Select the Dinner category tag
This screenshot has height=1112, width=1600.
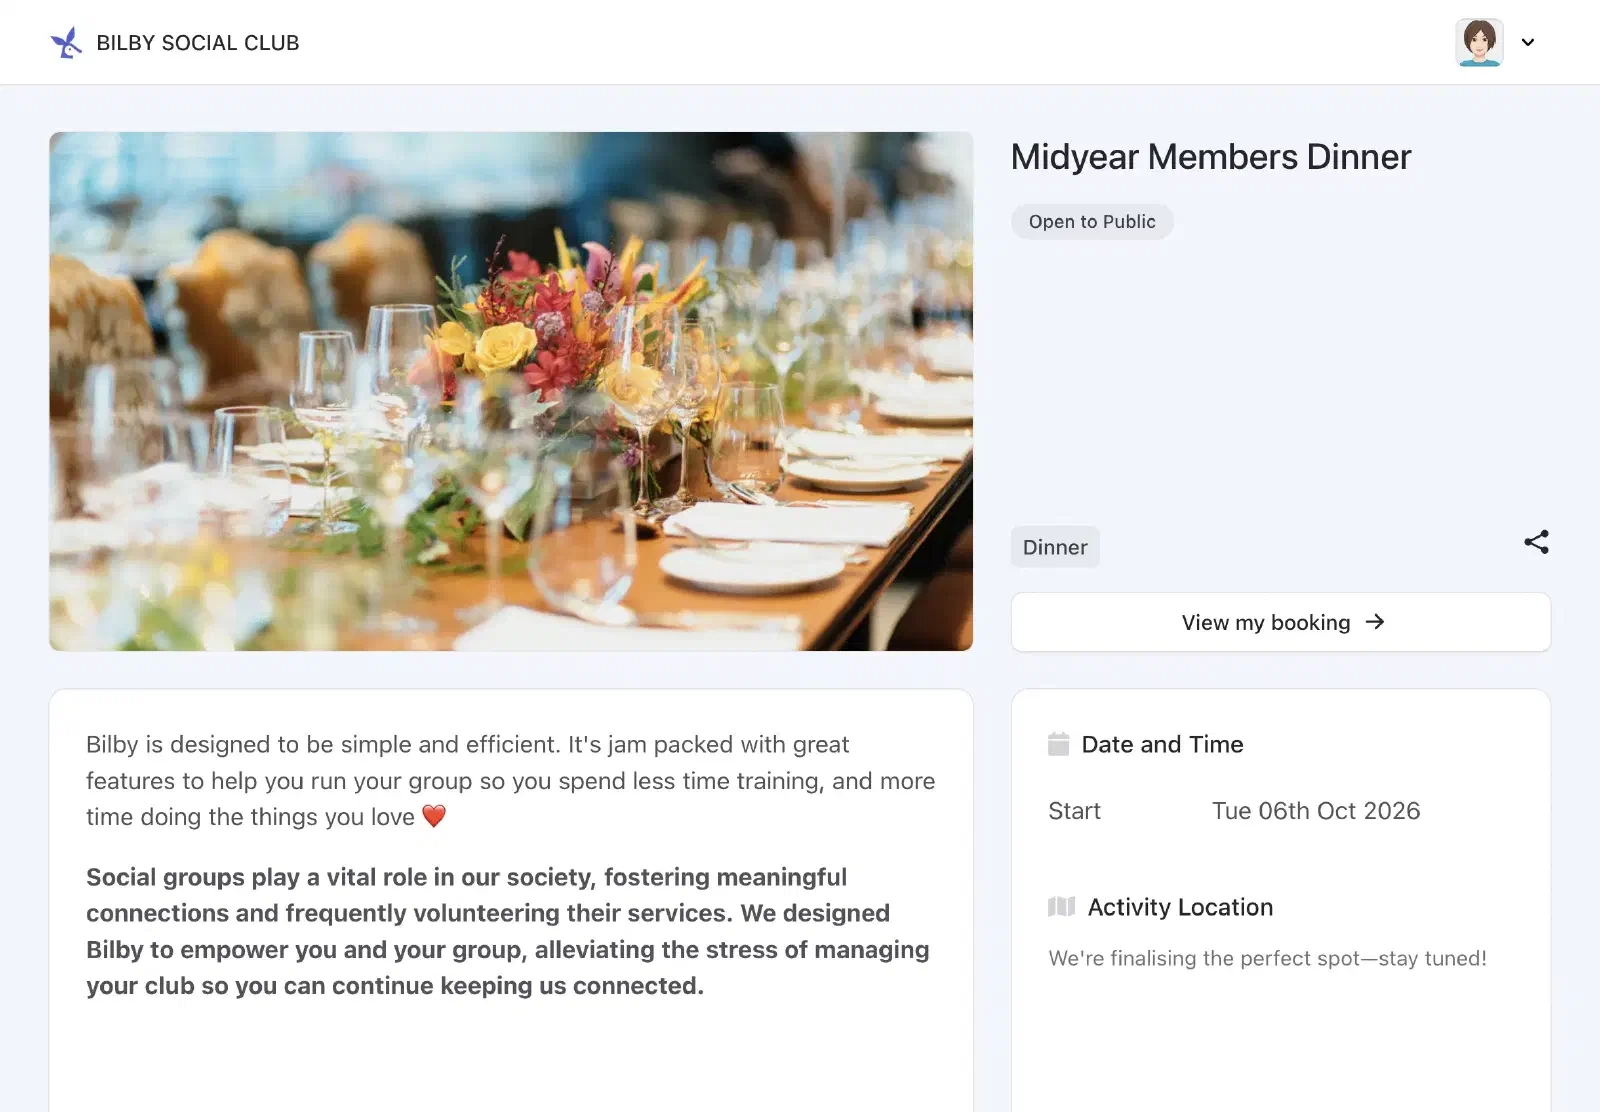1055,547
